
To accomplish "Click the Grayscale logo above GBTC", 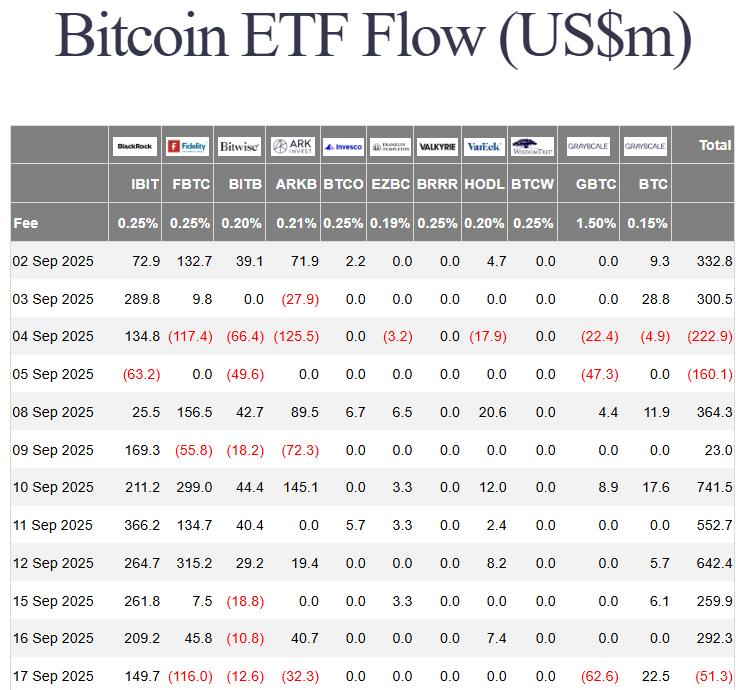I will point(588,146).
